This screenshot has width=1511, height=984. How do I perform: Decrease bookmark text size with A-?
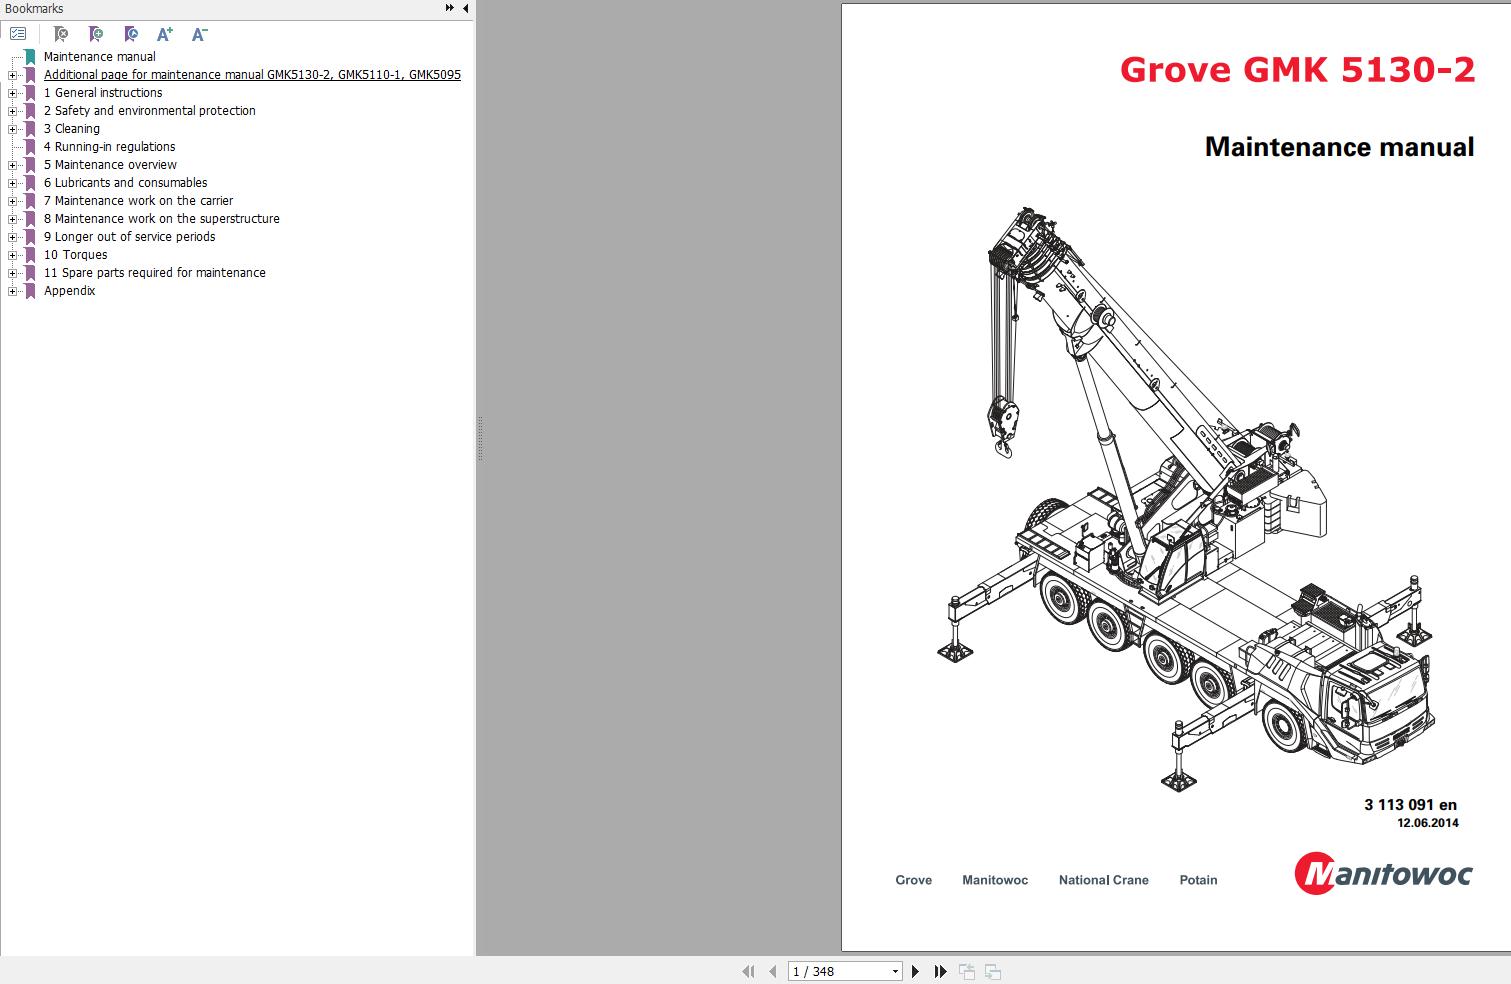(199, 34)
